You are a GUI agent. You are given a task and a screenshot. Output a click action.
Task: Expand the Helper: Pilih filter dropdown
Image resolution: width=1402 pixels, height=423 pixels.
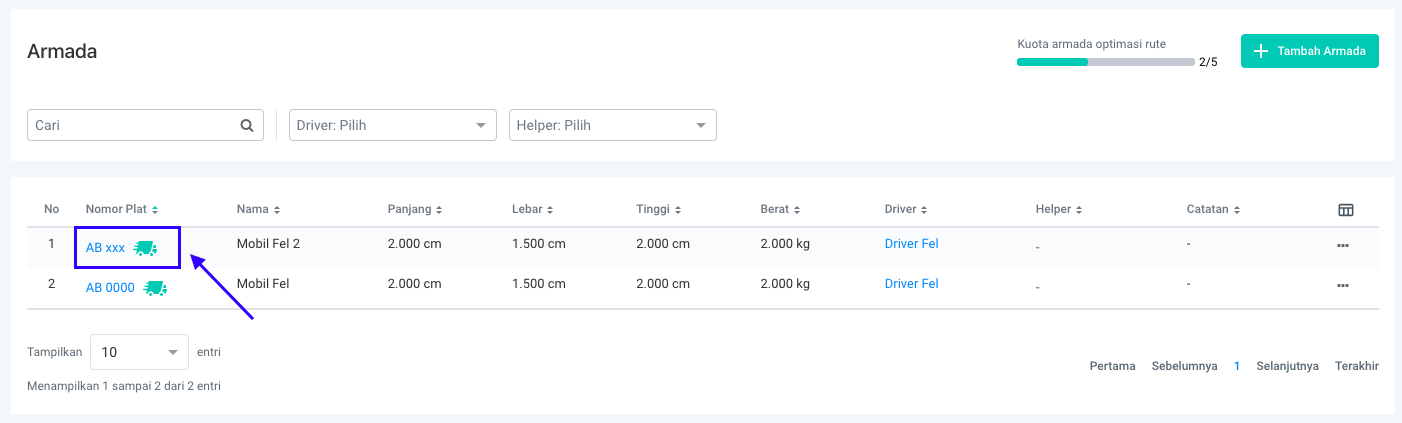pos(612,126)
